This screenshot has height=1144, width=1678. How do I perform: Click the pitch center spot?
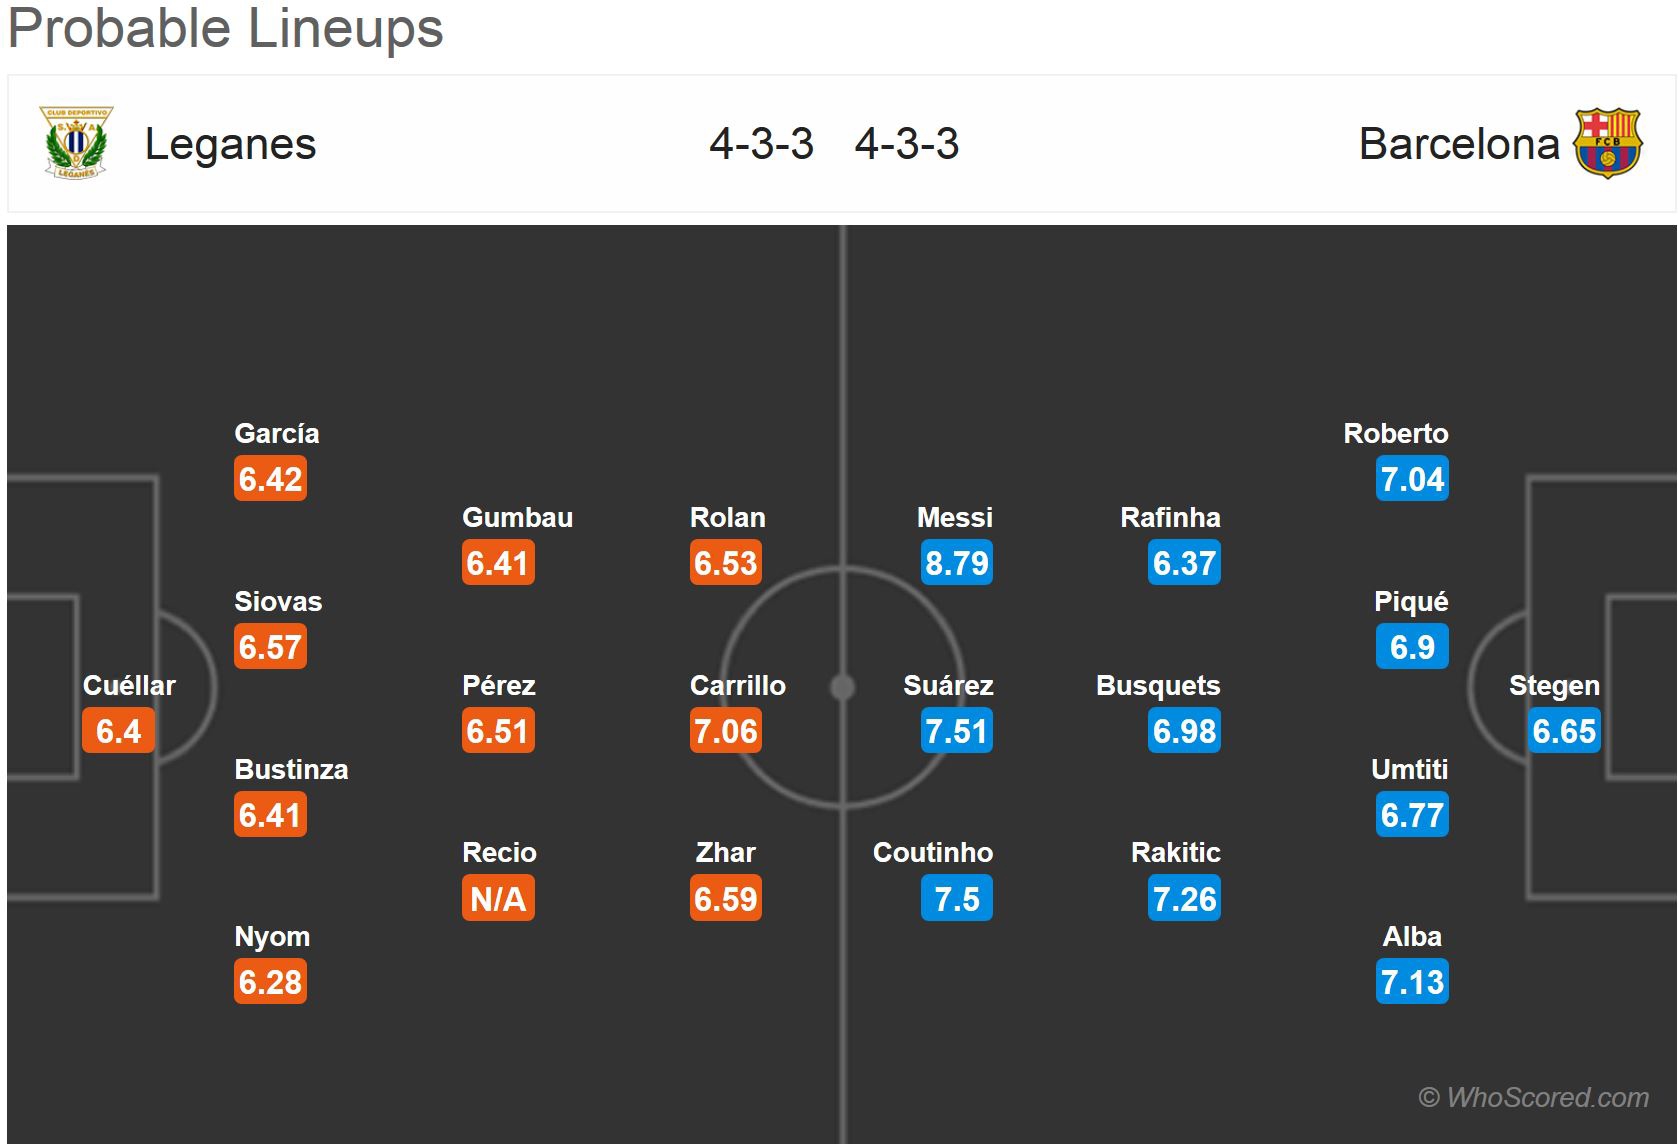pyautogui.click(x=843, y=687)
